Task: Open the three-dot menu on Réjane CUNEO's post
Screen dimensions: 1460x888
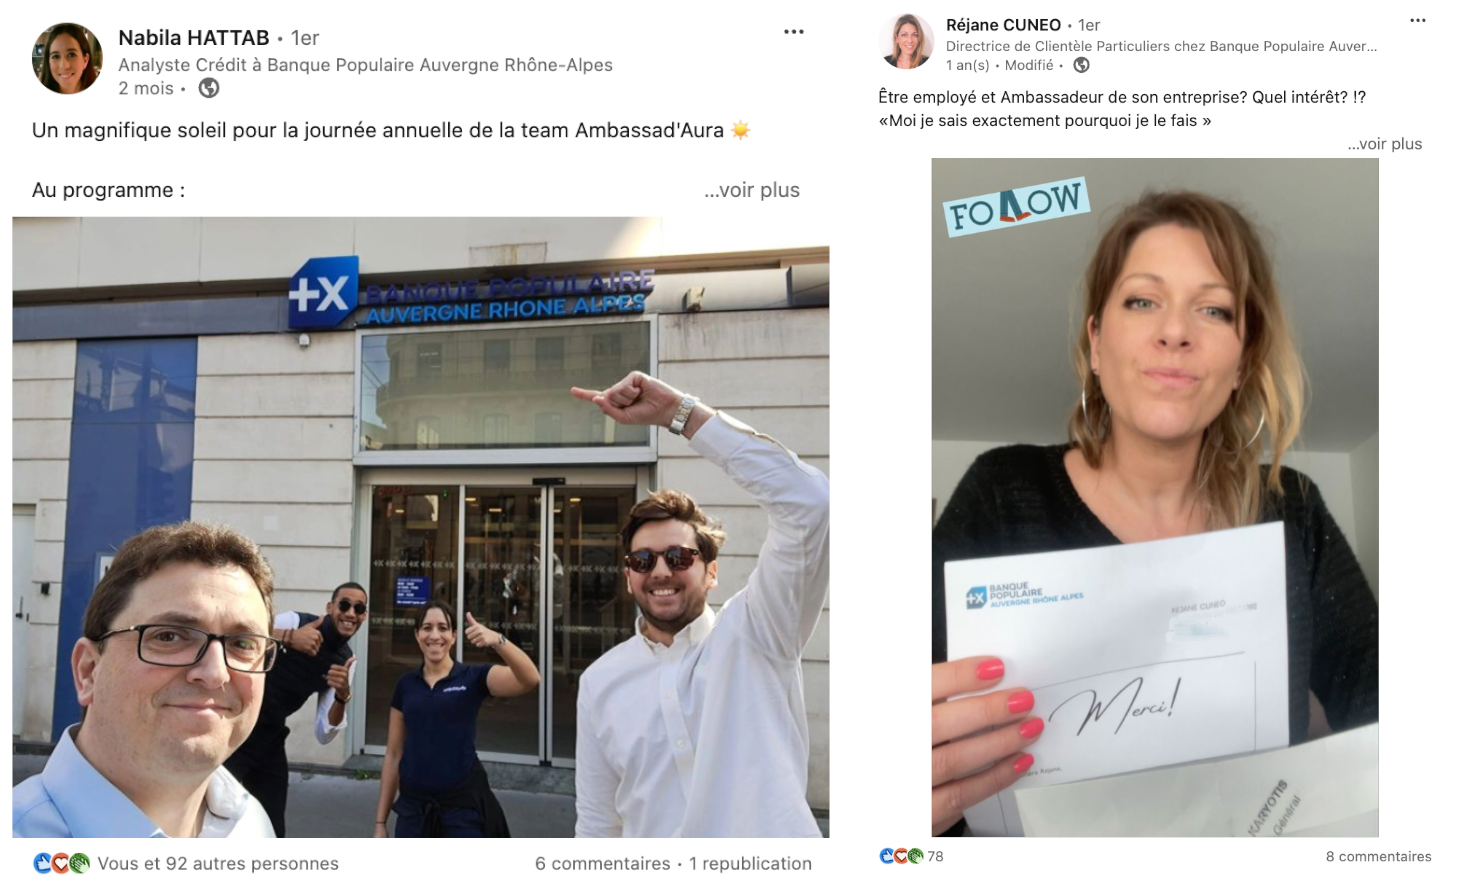Action: pyautogui.click(x=1418, y=20)
